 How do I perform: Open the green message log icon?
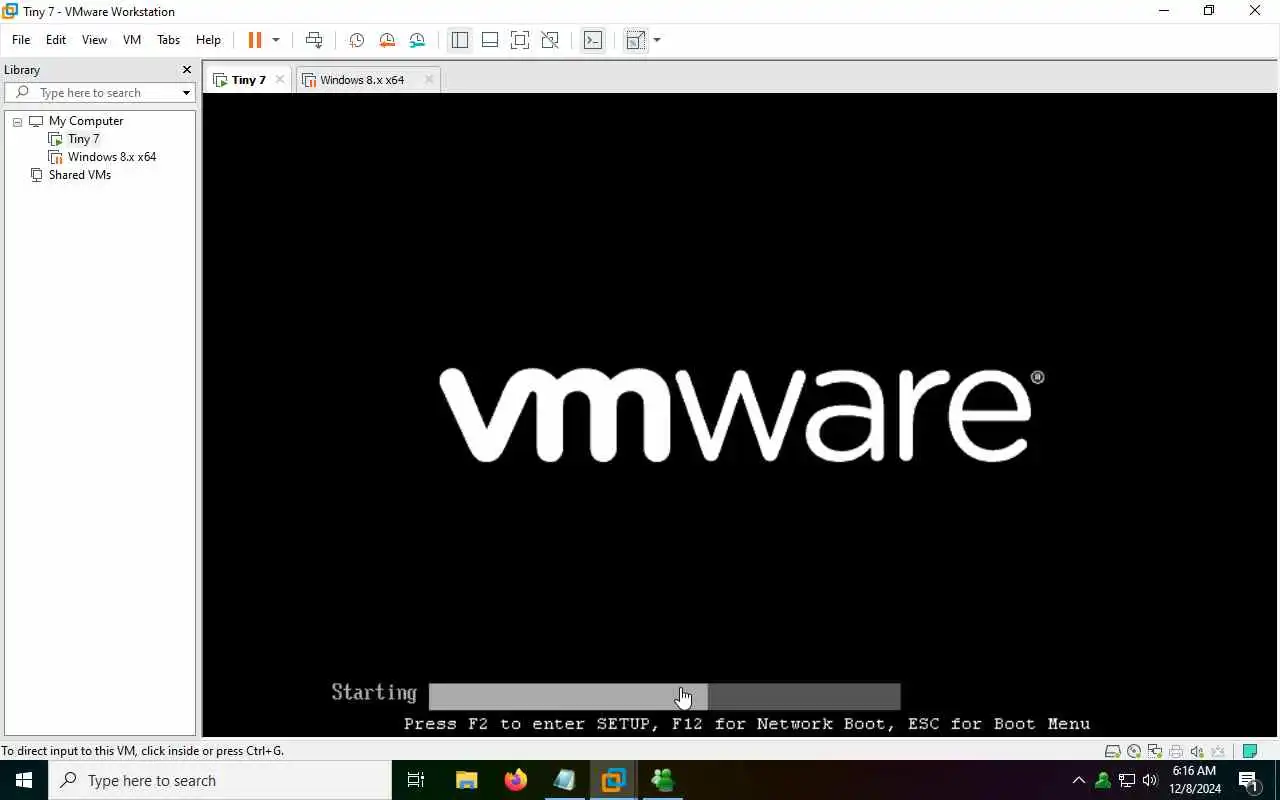pos(1250,751)
